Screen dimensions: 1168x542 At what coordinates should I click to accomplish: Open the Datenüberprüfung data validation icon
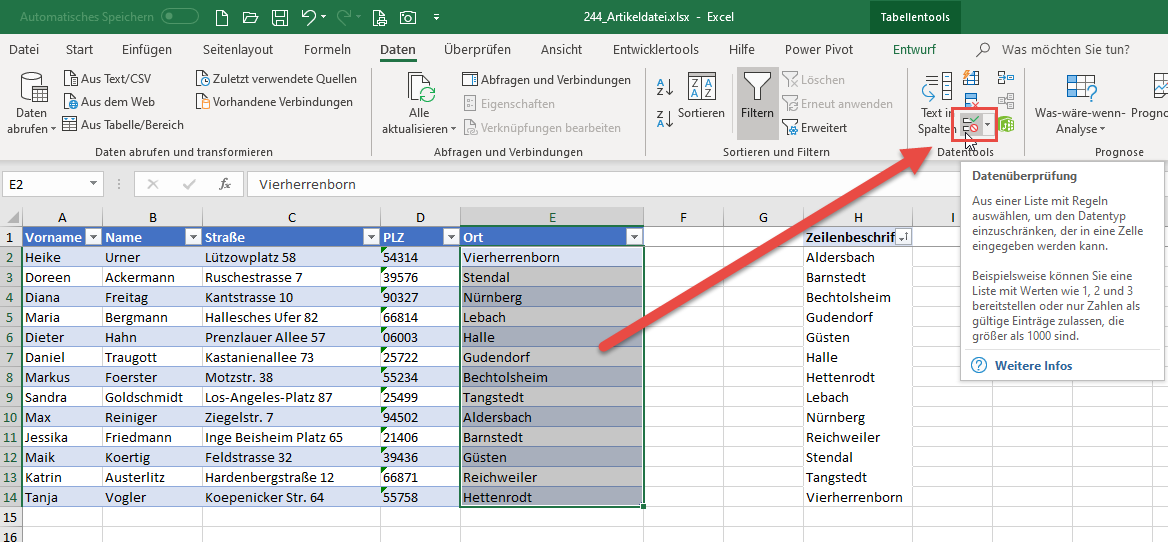tap(971, 126)
